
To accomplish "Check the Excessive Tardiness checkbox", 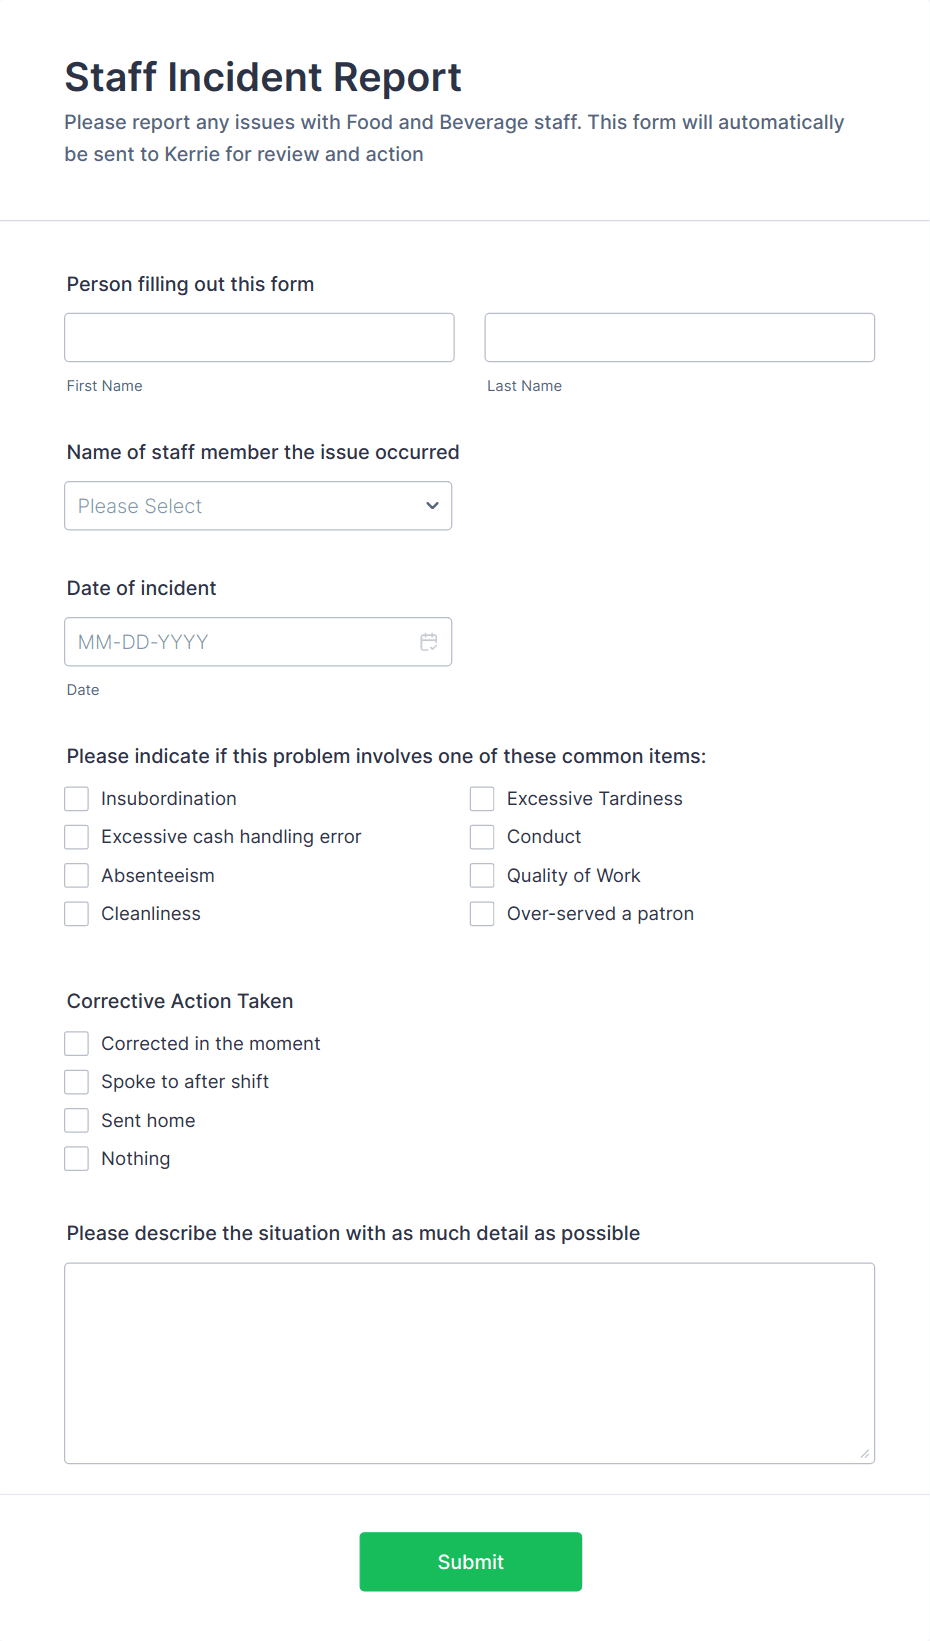I will coord(482,798).
